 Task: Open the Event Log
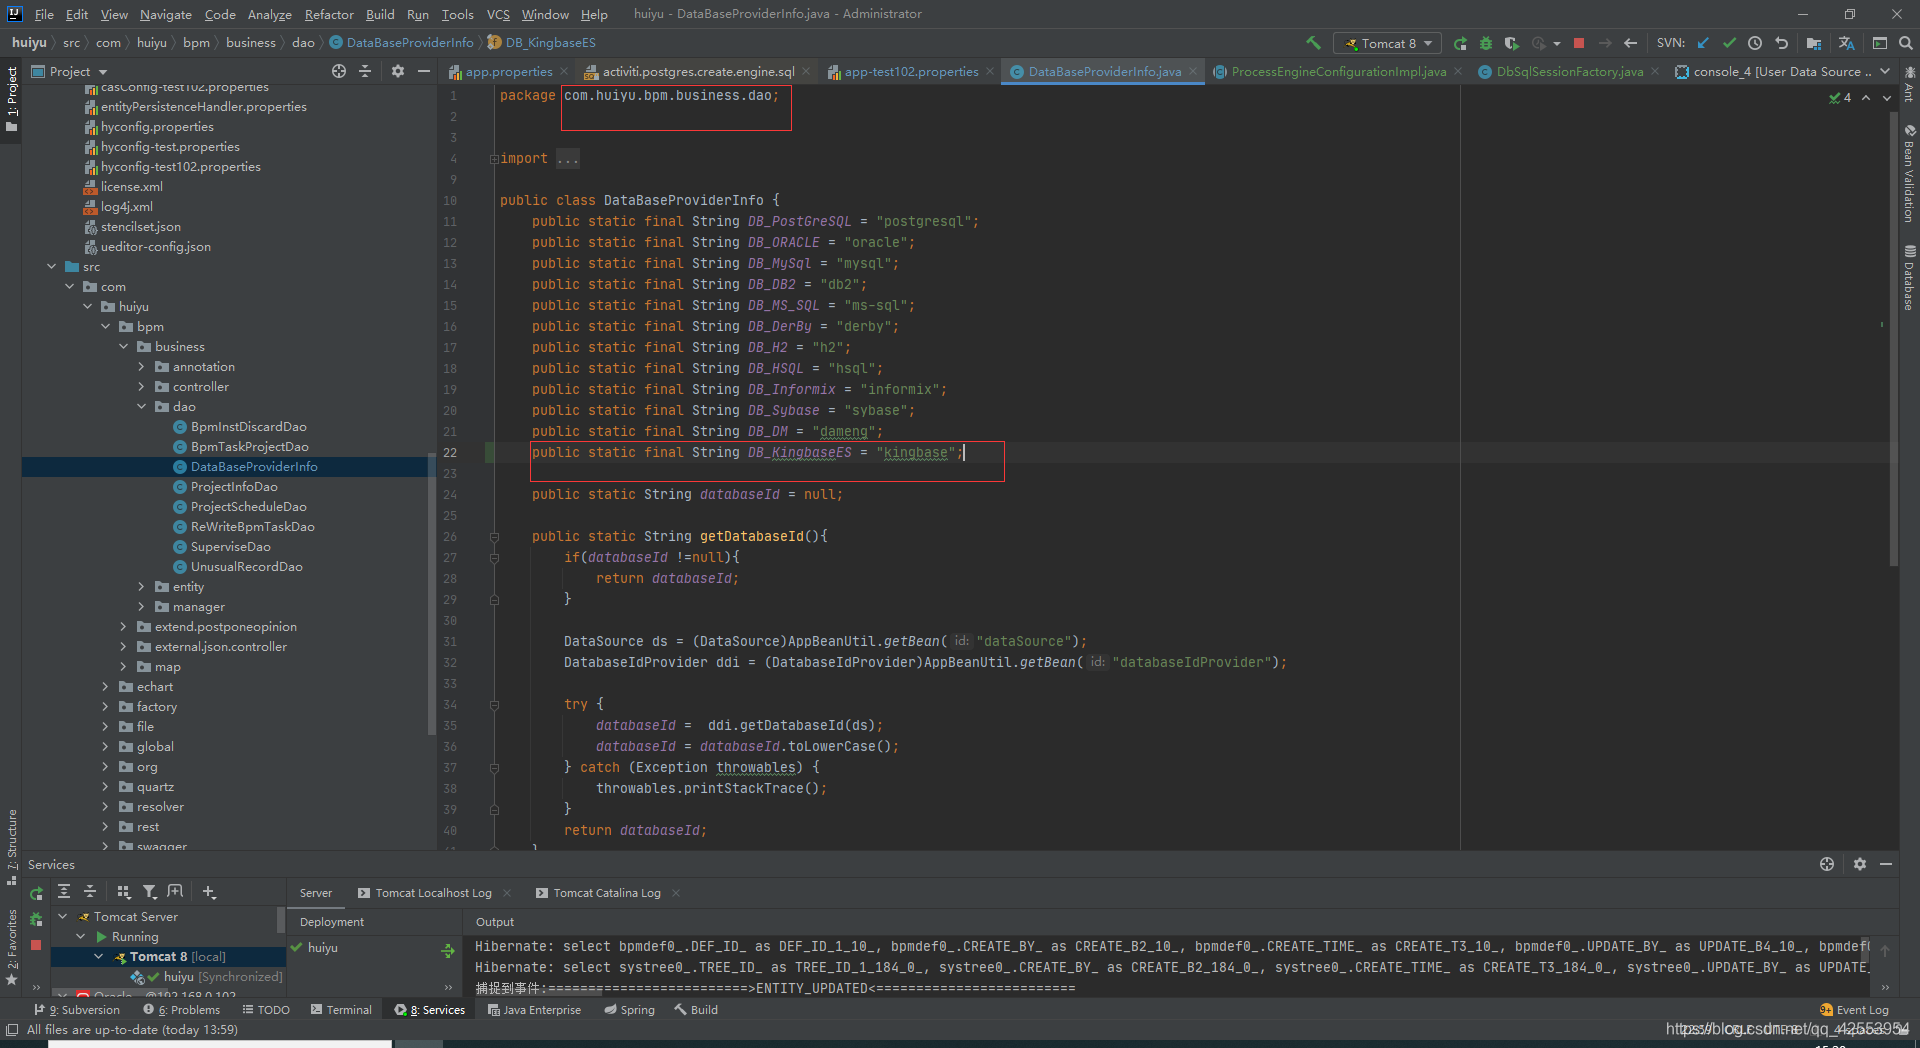pyautogui.click(x=1854, y=1010)
